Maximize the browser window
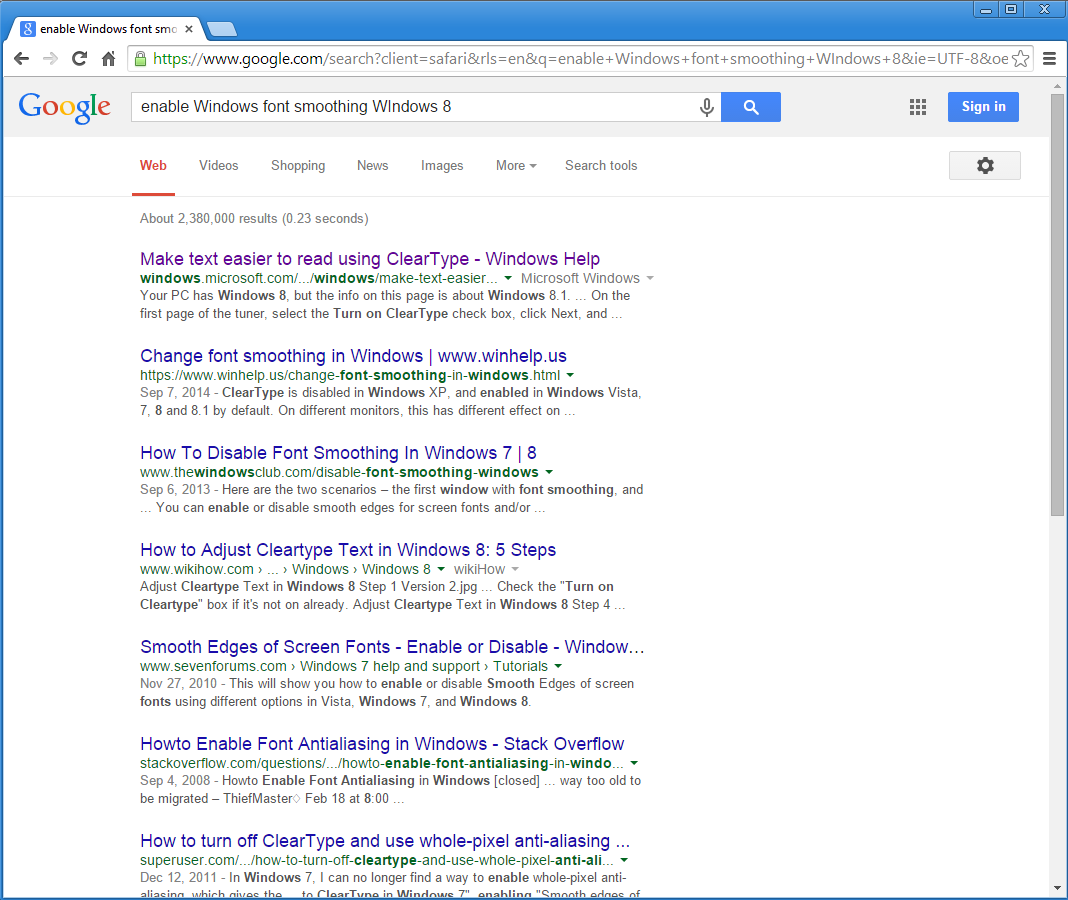 1011,10
